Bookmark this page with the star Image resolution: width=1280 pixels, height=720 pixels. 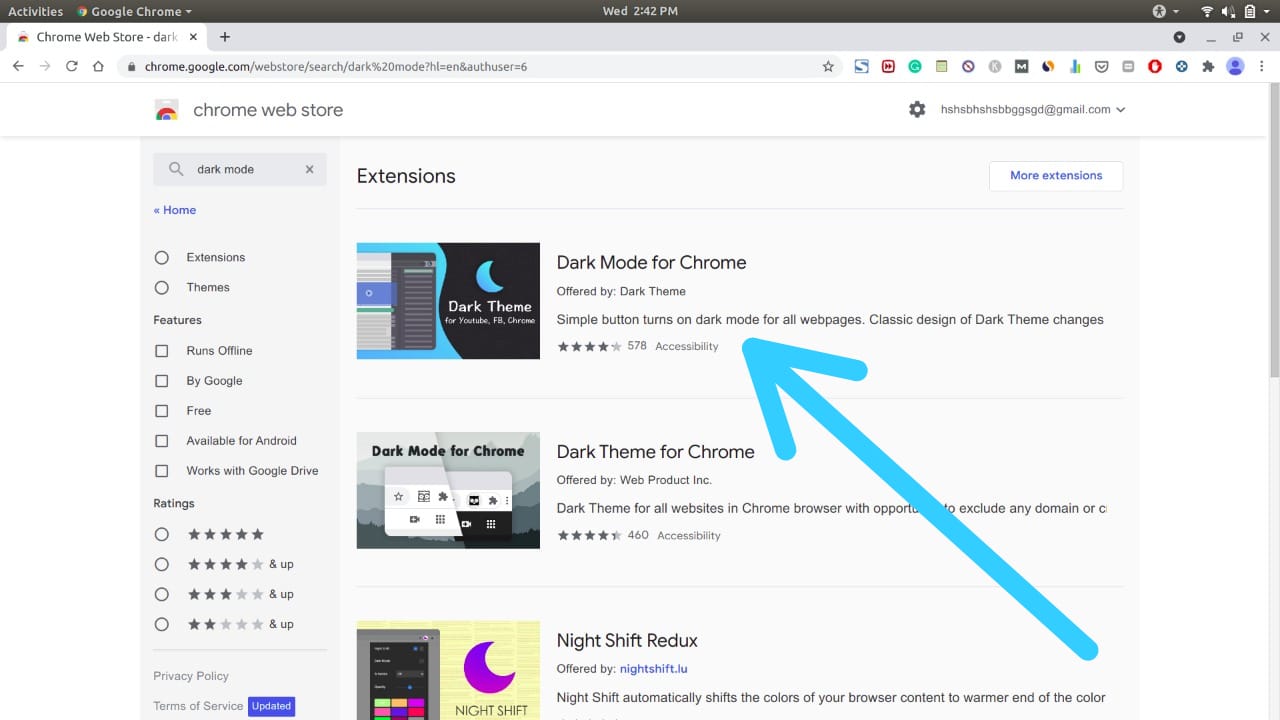pos(828,66)
